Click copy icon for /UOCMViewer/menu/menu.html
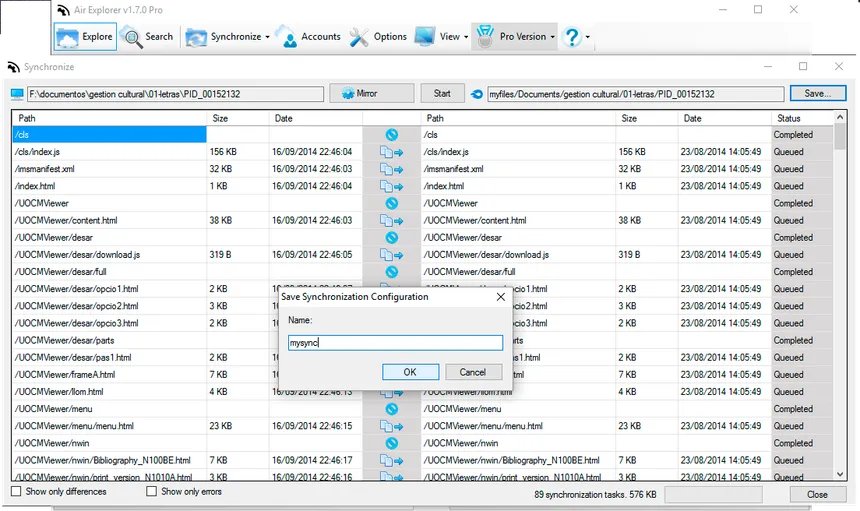Screen dimensions: 860x511 click(392, 427)
